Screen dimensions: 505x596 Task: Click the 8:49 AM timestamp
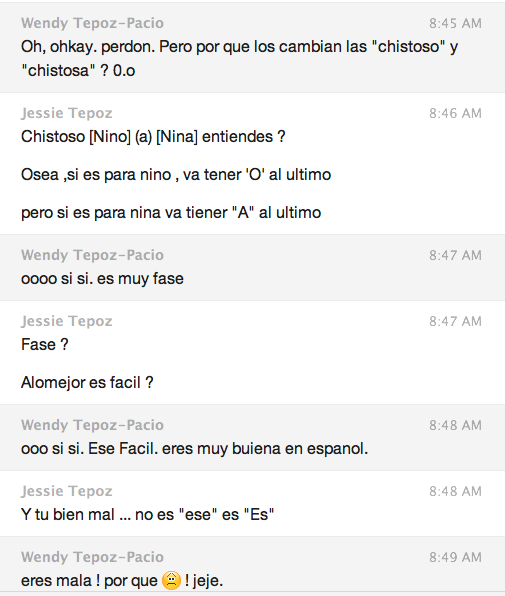pyautogui.click(x=455, y=557)
